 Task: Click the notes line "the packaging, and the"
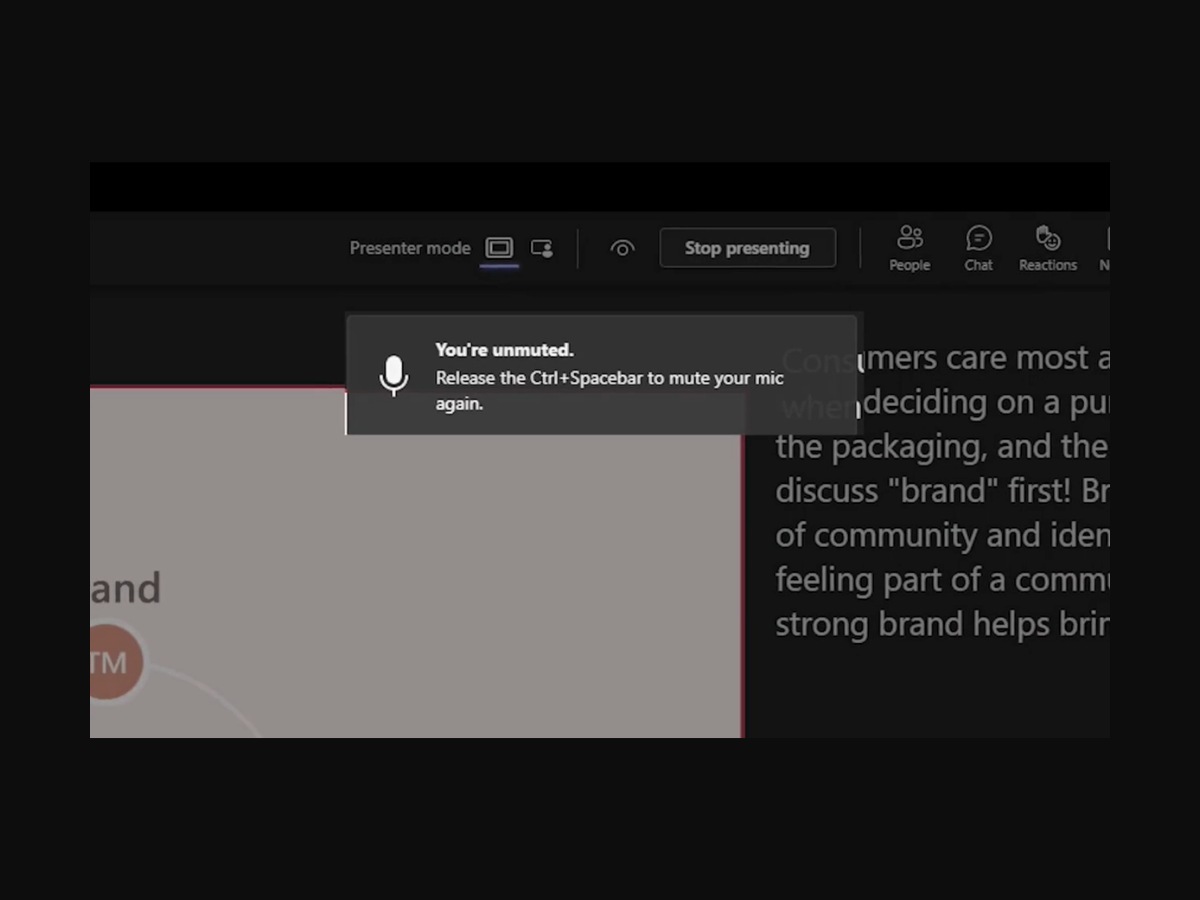(x=942, y=446)
